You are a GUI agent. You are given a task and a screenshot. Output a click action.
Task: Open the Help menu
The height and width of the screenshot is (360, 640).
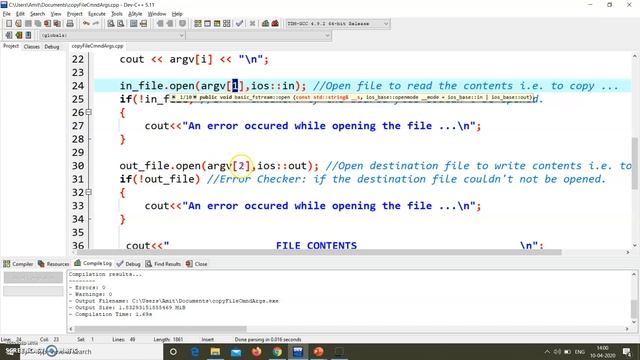tap(177, 14)
